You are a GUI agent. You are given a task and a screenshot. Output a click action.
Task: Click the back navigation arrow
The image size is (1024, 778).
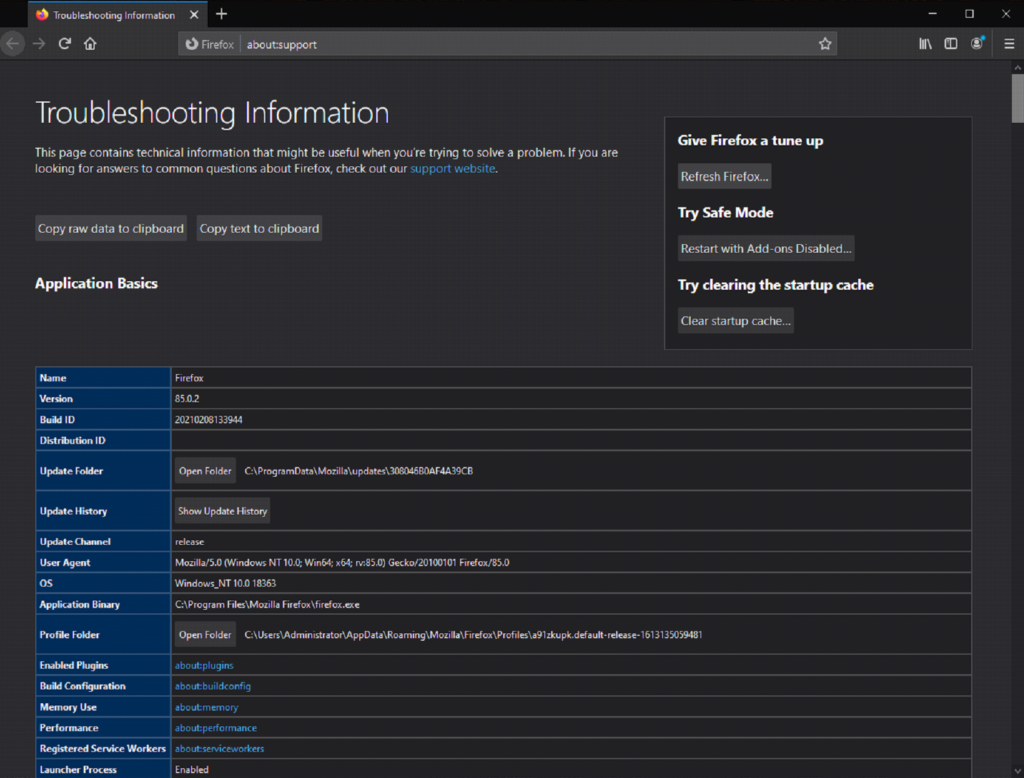[12, 44]
